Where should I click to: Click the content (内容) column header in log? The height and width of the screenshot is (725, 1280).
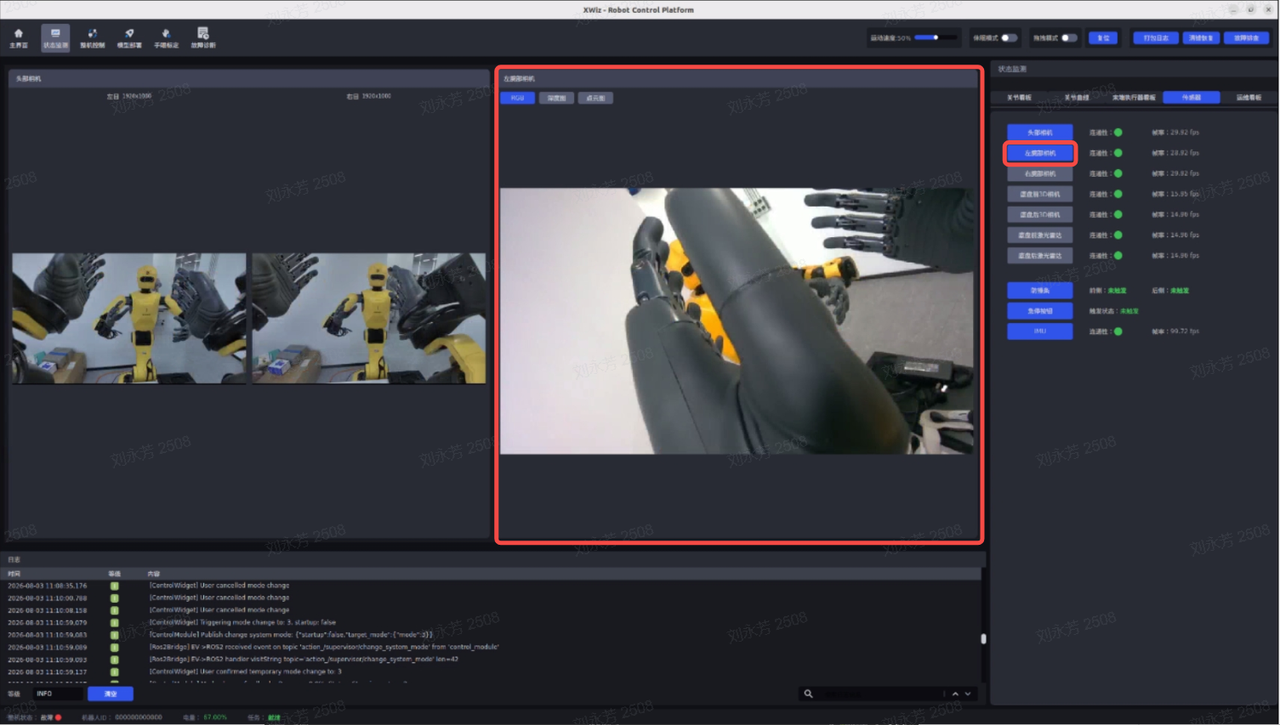click(x=154, y=574)
